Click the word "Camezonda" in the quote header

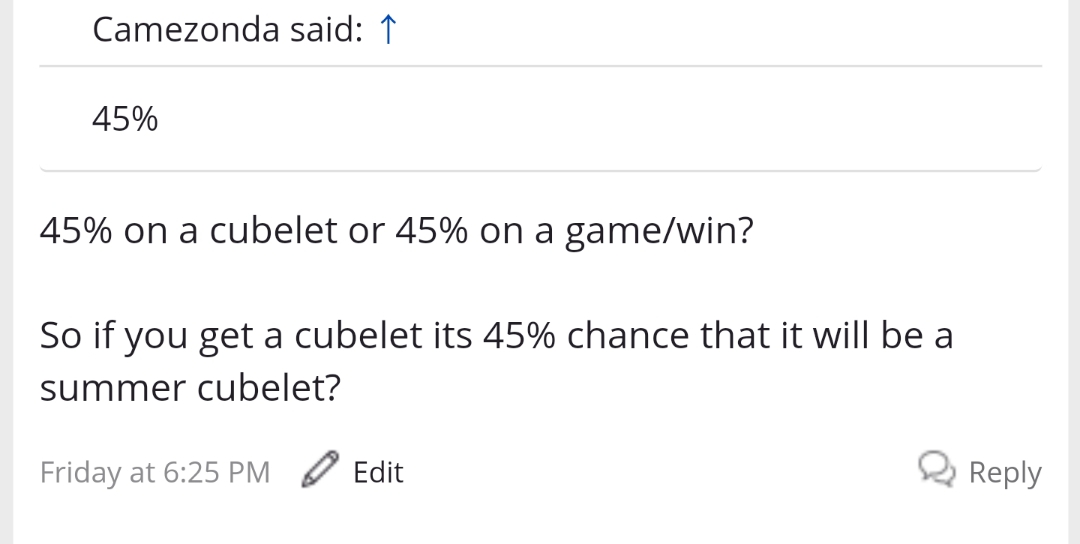(186, 30)
